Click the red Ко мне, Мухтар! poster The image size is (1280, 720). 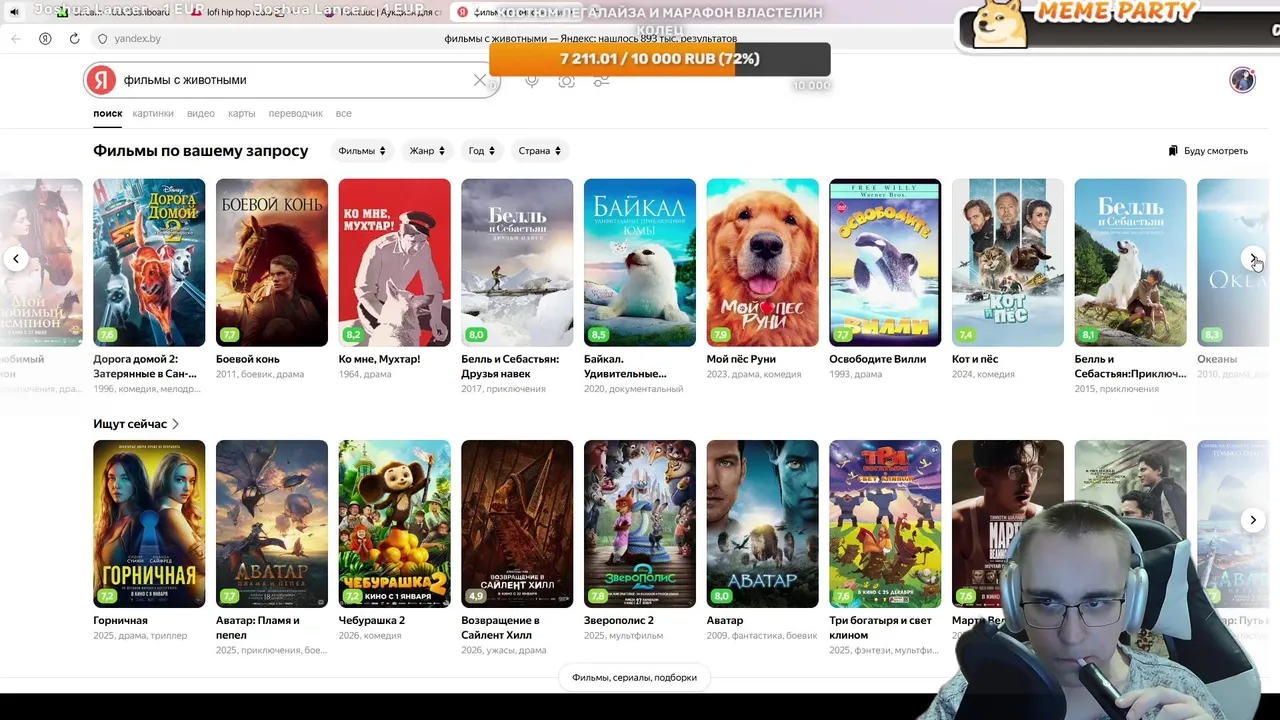click(395, 263)
